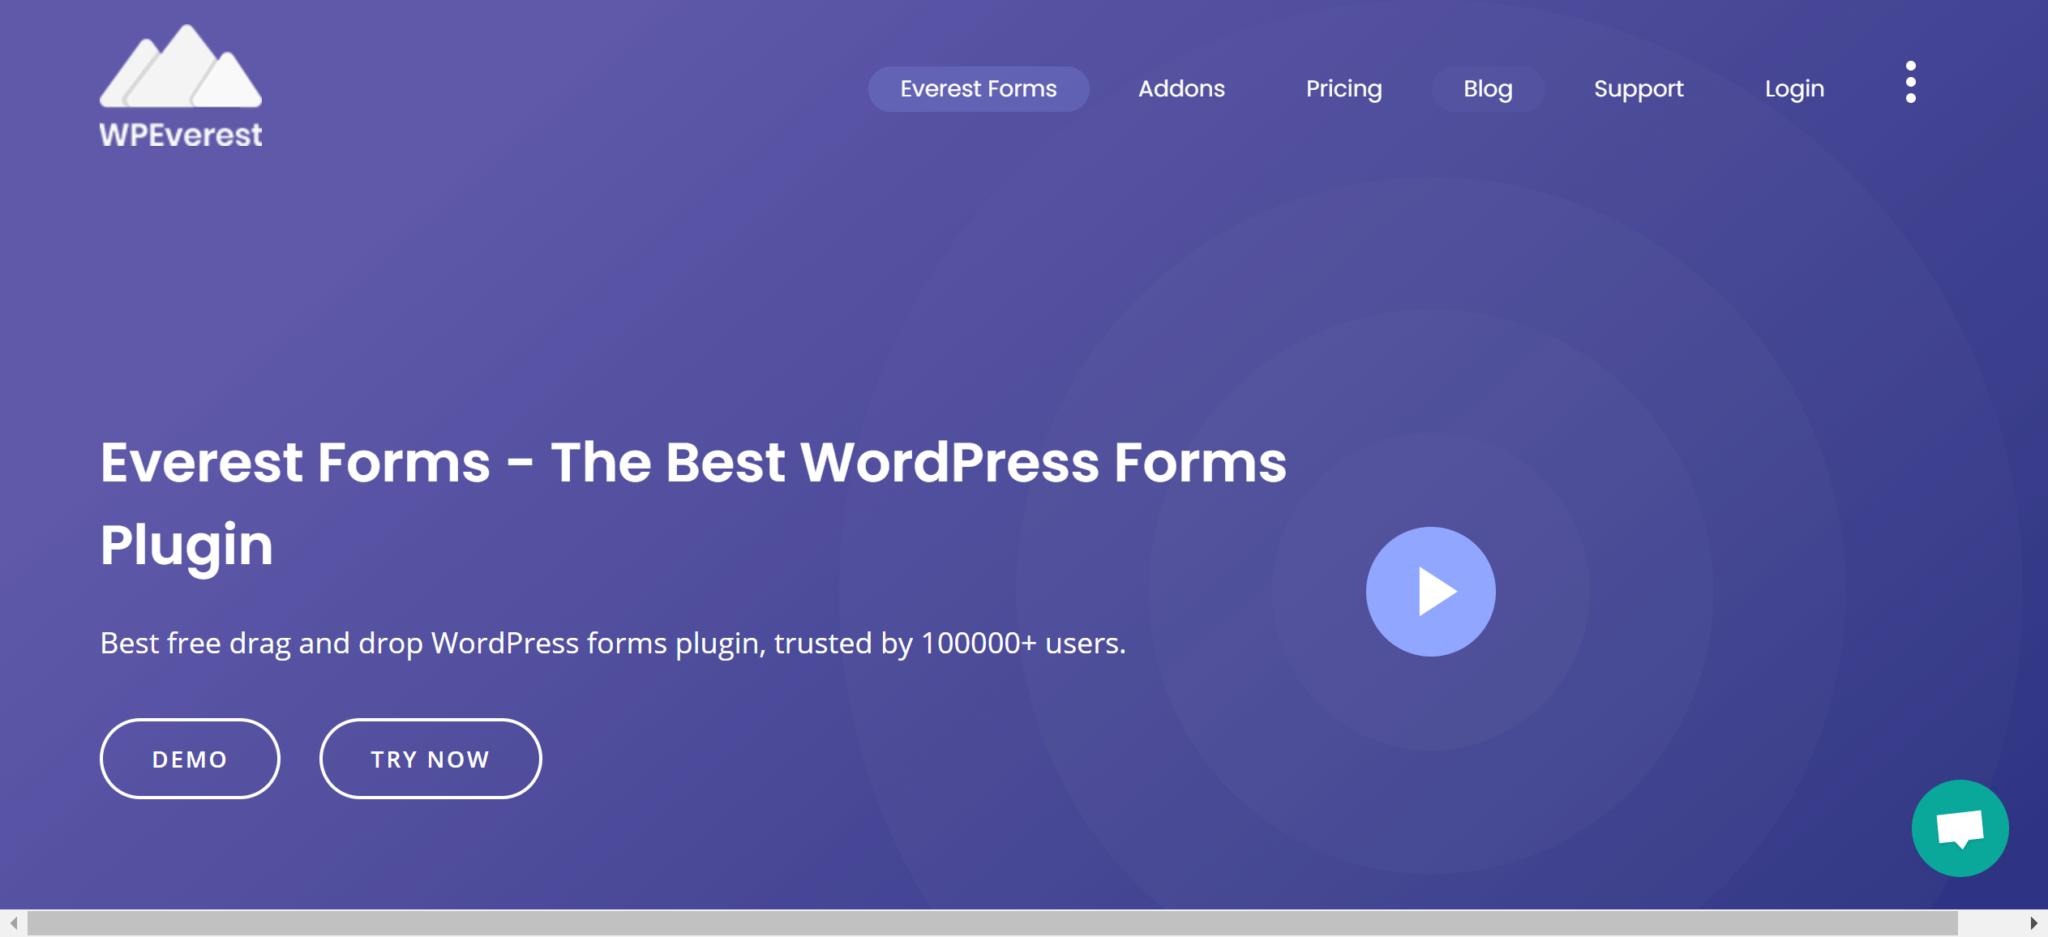Viewport: 2048px width, 937px height.
Task: Click the WPEverest mountain logo
Action: [181, 87]
